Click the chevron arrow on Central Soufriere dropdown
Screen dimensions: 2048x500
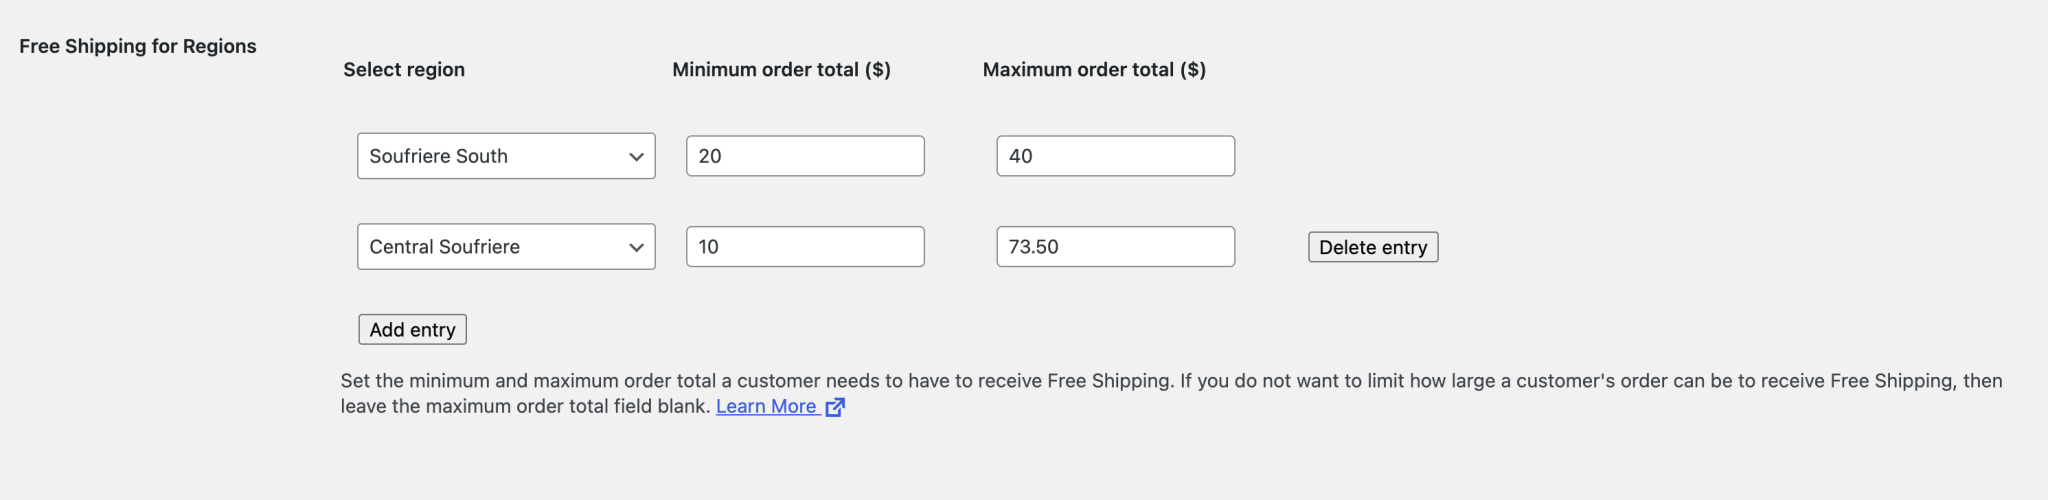pyautogui.click(x=636, y=248)
